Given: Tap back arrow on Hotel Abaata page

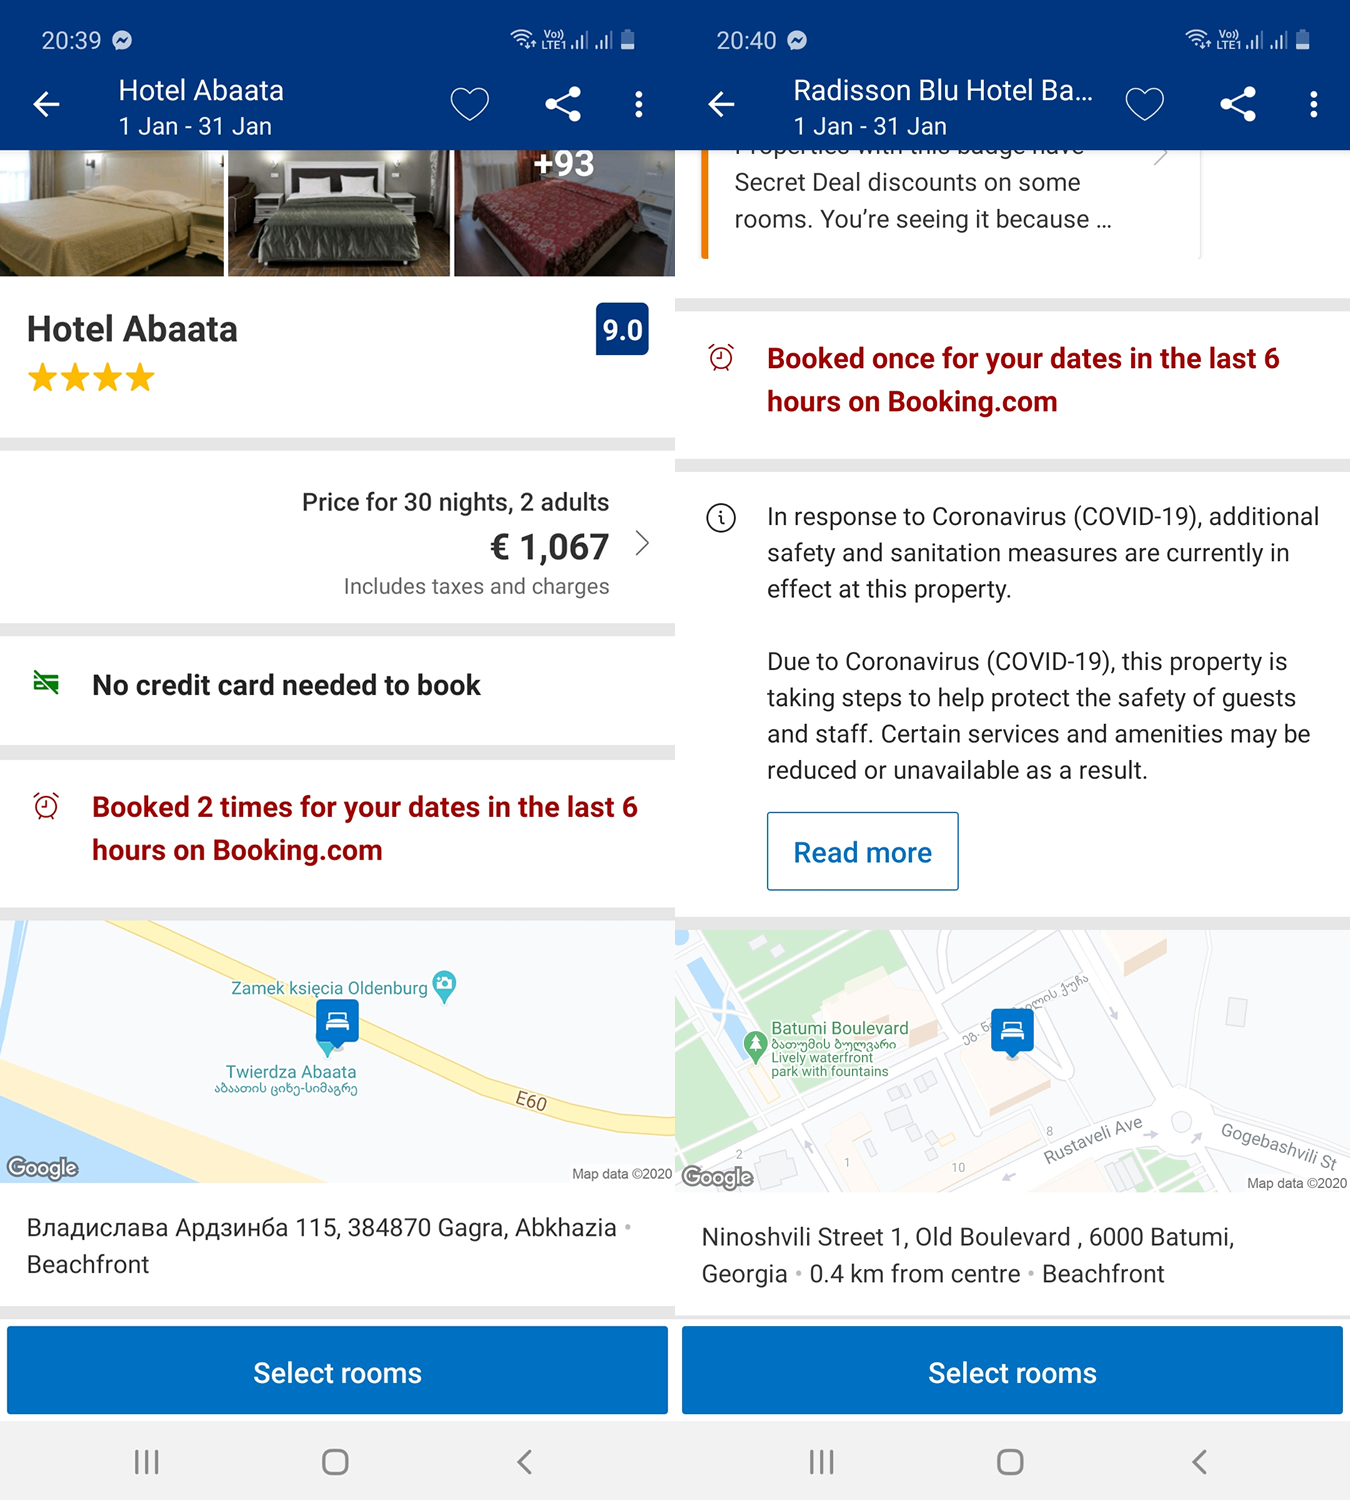Looking at the screenshot, I should coord(47,104).
